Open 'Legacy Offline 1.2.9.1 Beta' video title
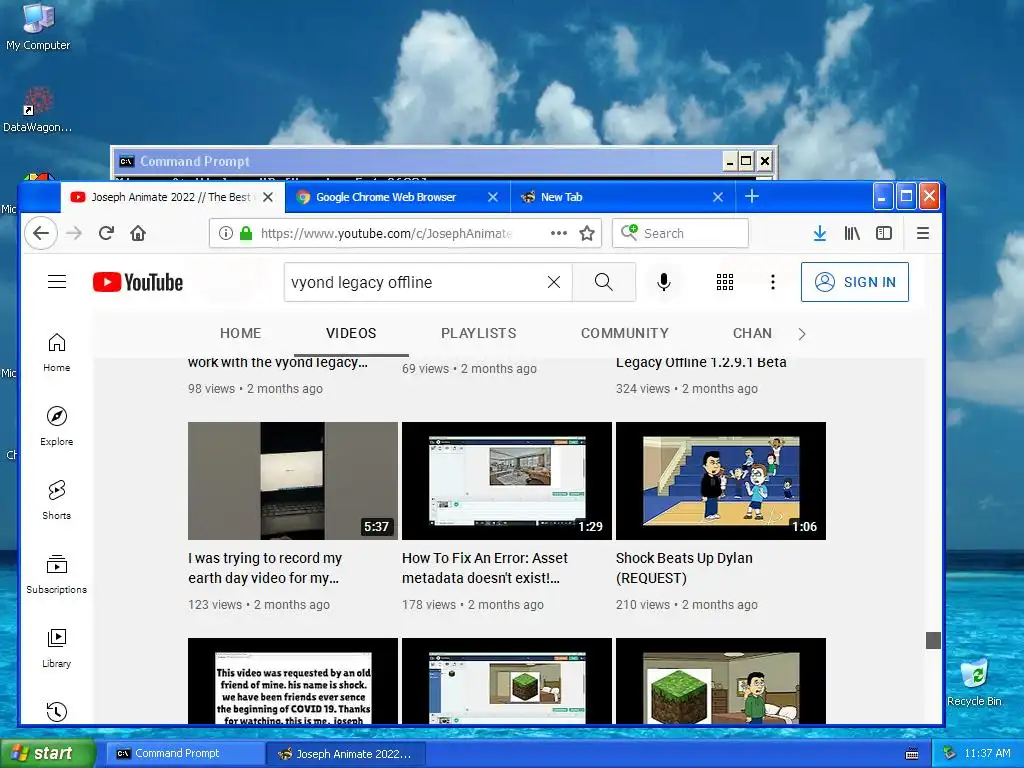The width and height of the screenshot is (1024, 768). (701, 362)
